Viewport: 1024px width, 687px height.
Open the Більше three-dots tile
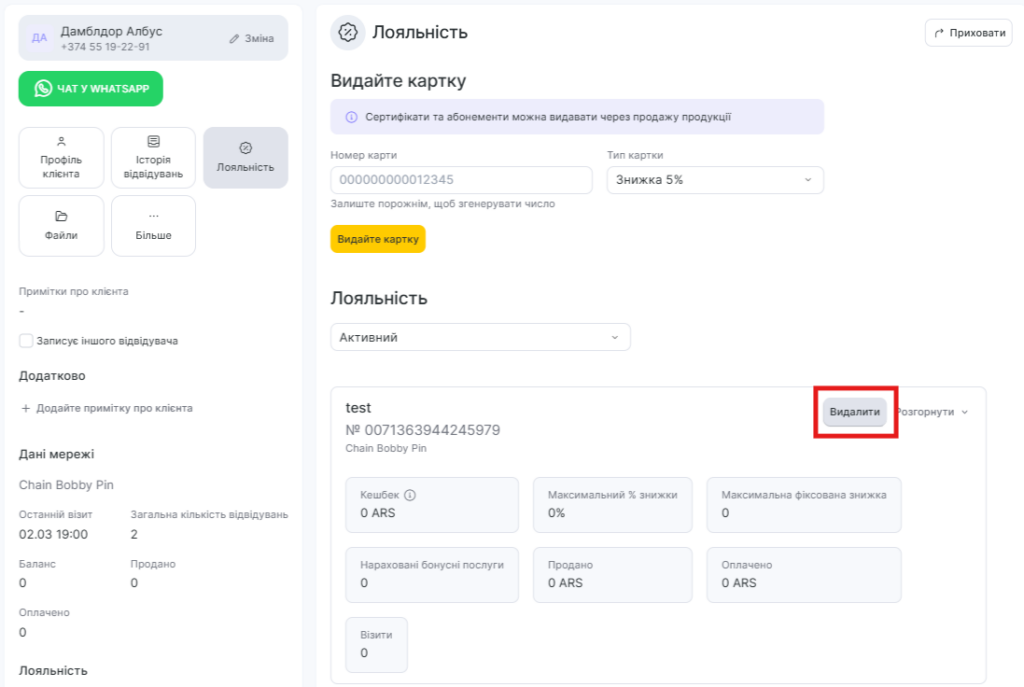coord(153,225)
